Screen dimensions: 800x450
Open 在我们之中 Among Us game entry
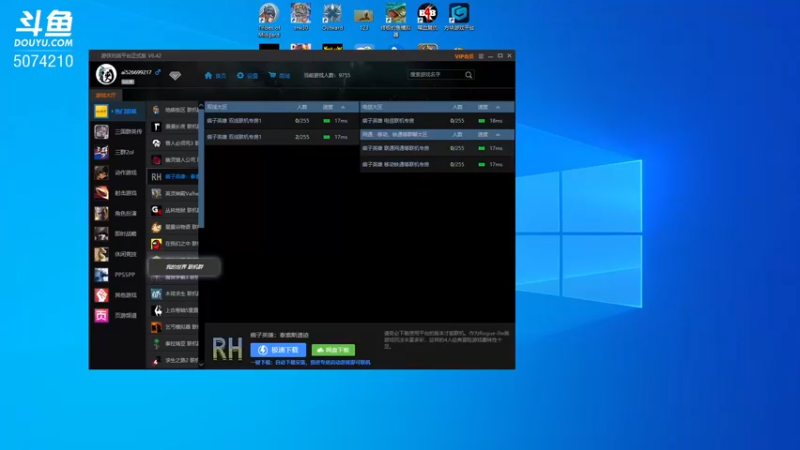pos(173,244)
